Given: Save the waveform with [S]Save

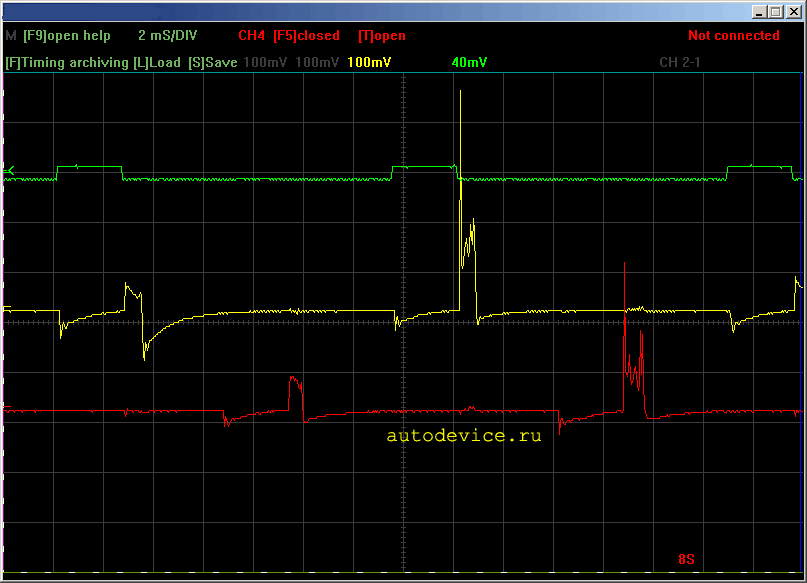Looking at the screenshot, I should click(x=213, y=63).
